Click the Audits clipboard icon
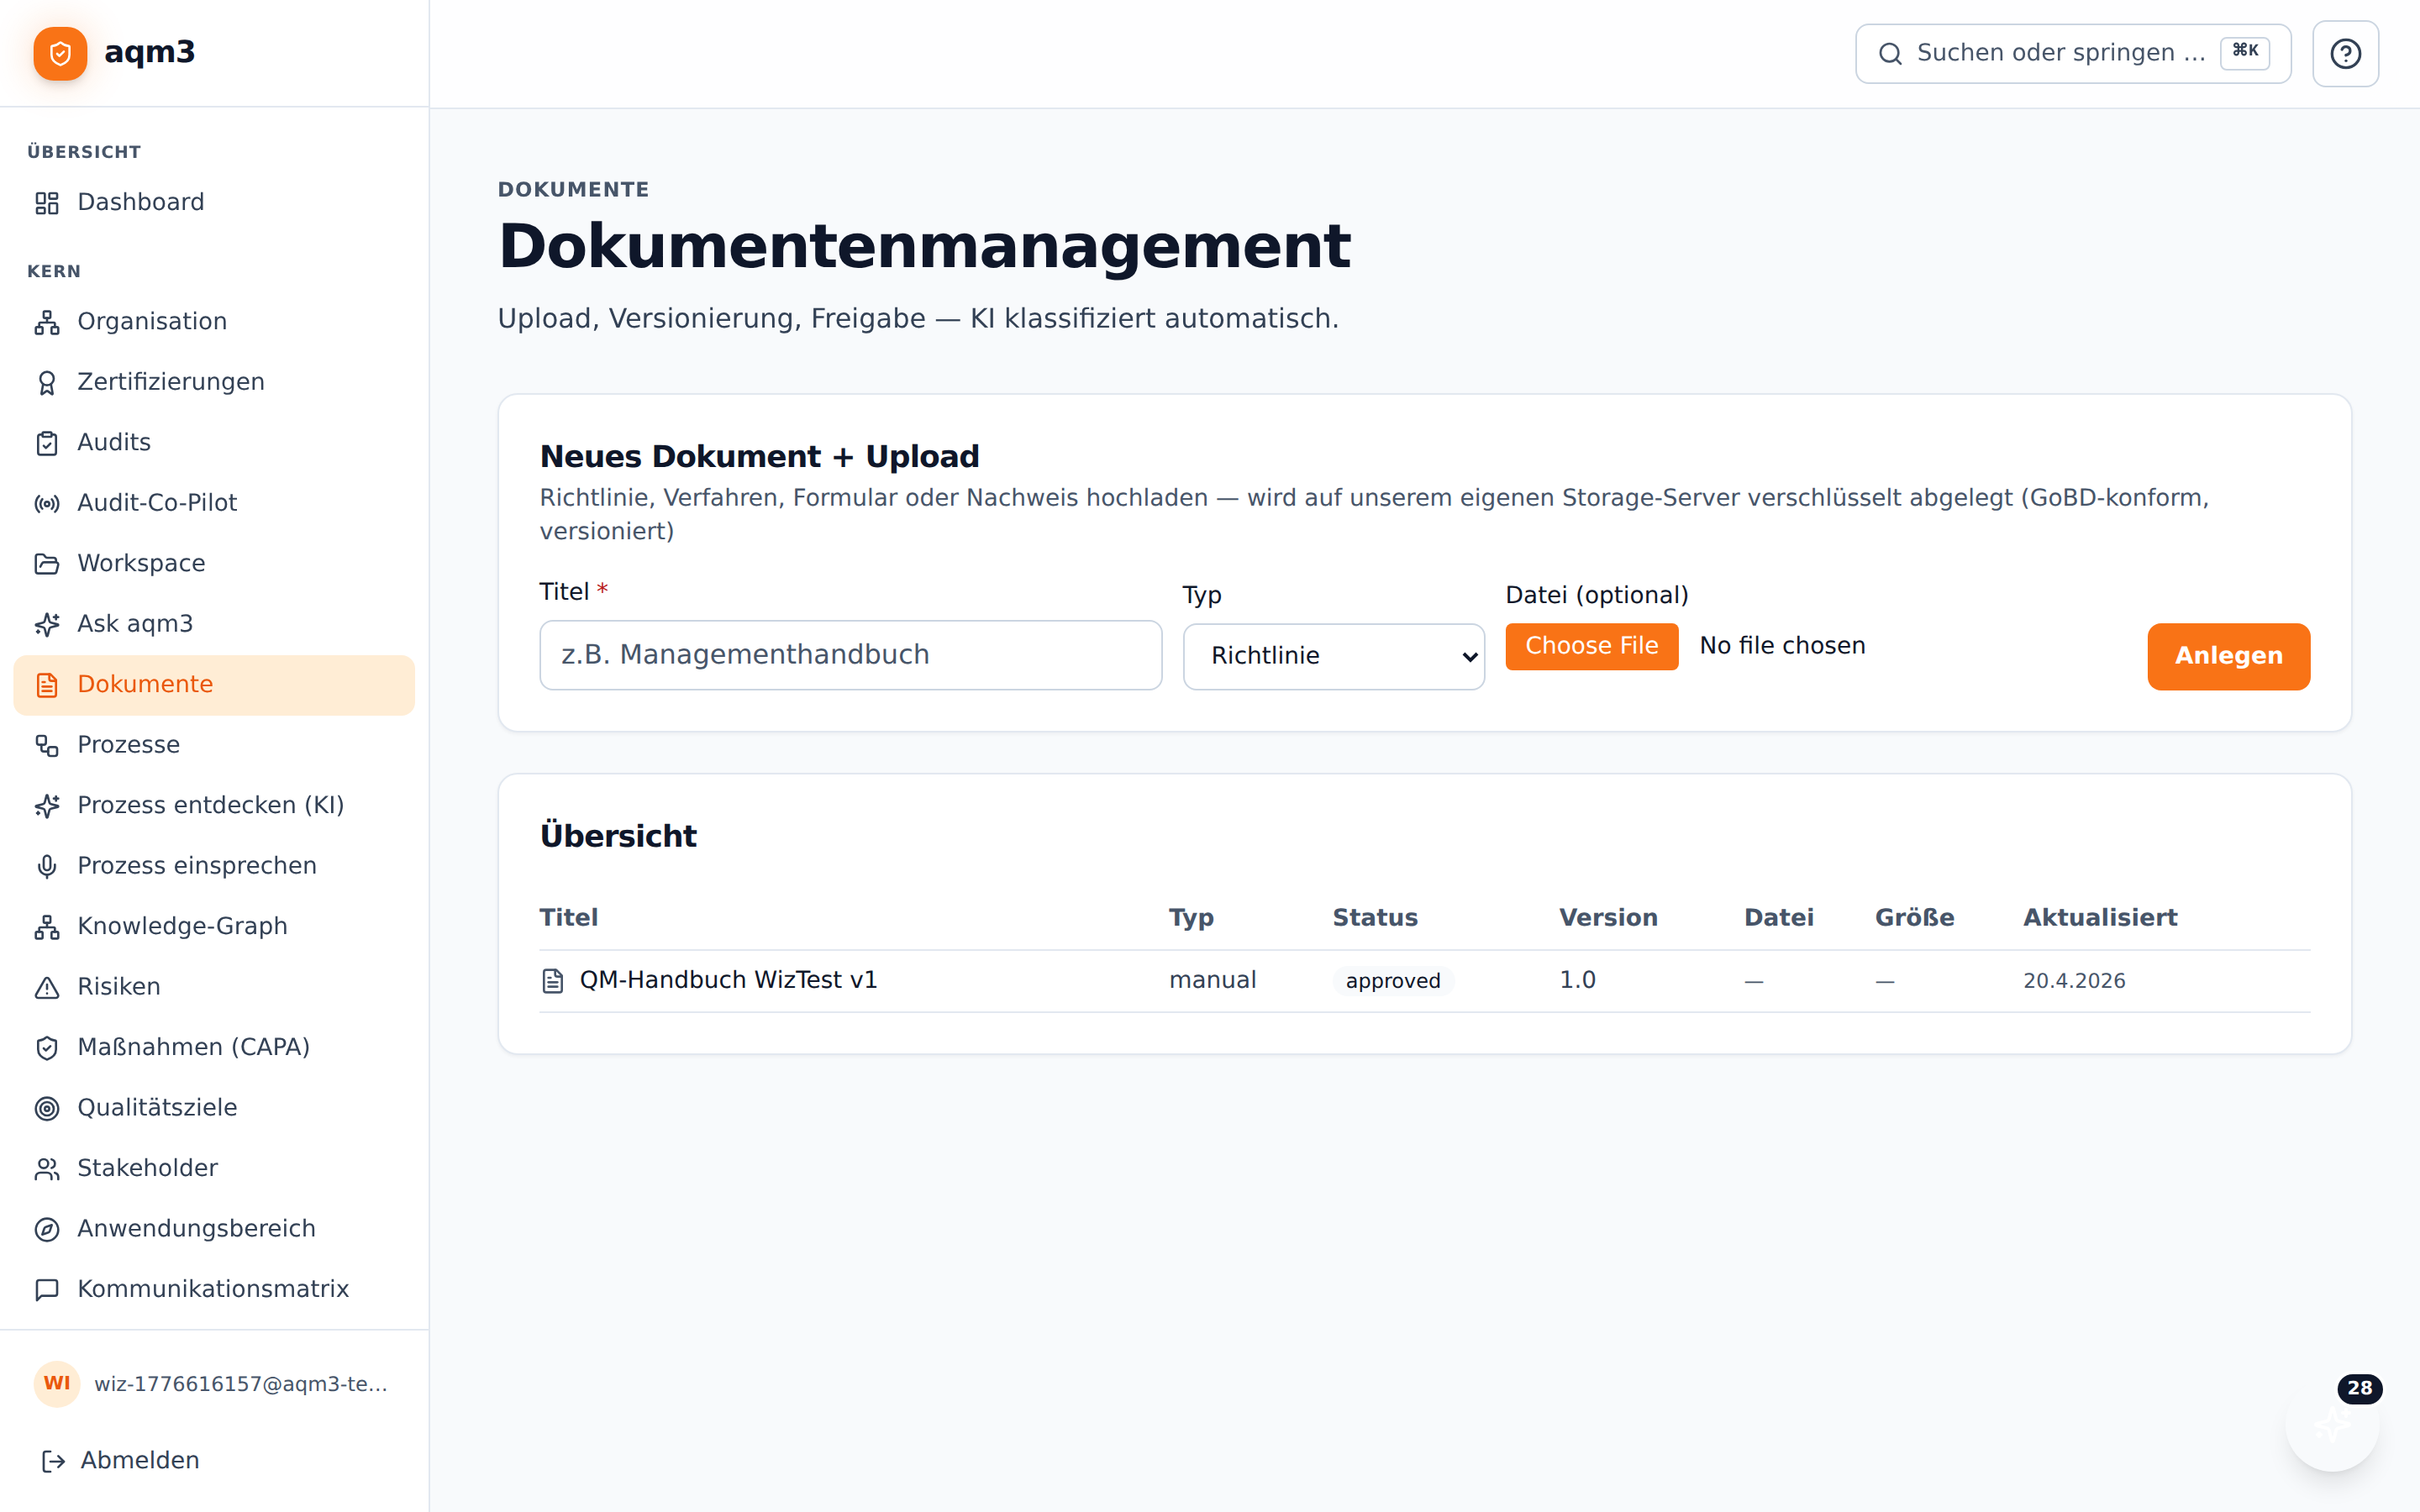 point(47,443)
